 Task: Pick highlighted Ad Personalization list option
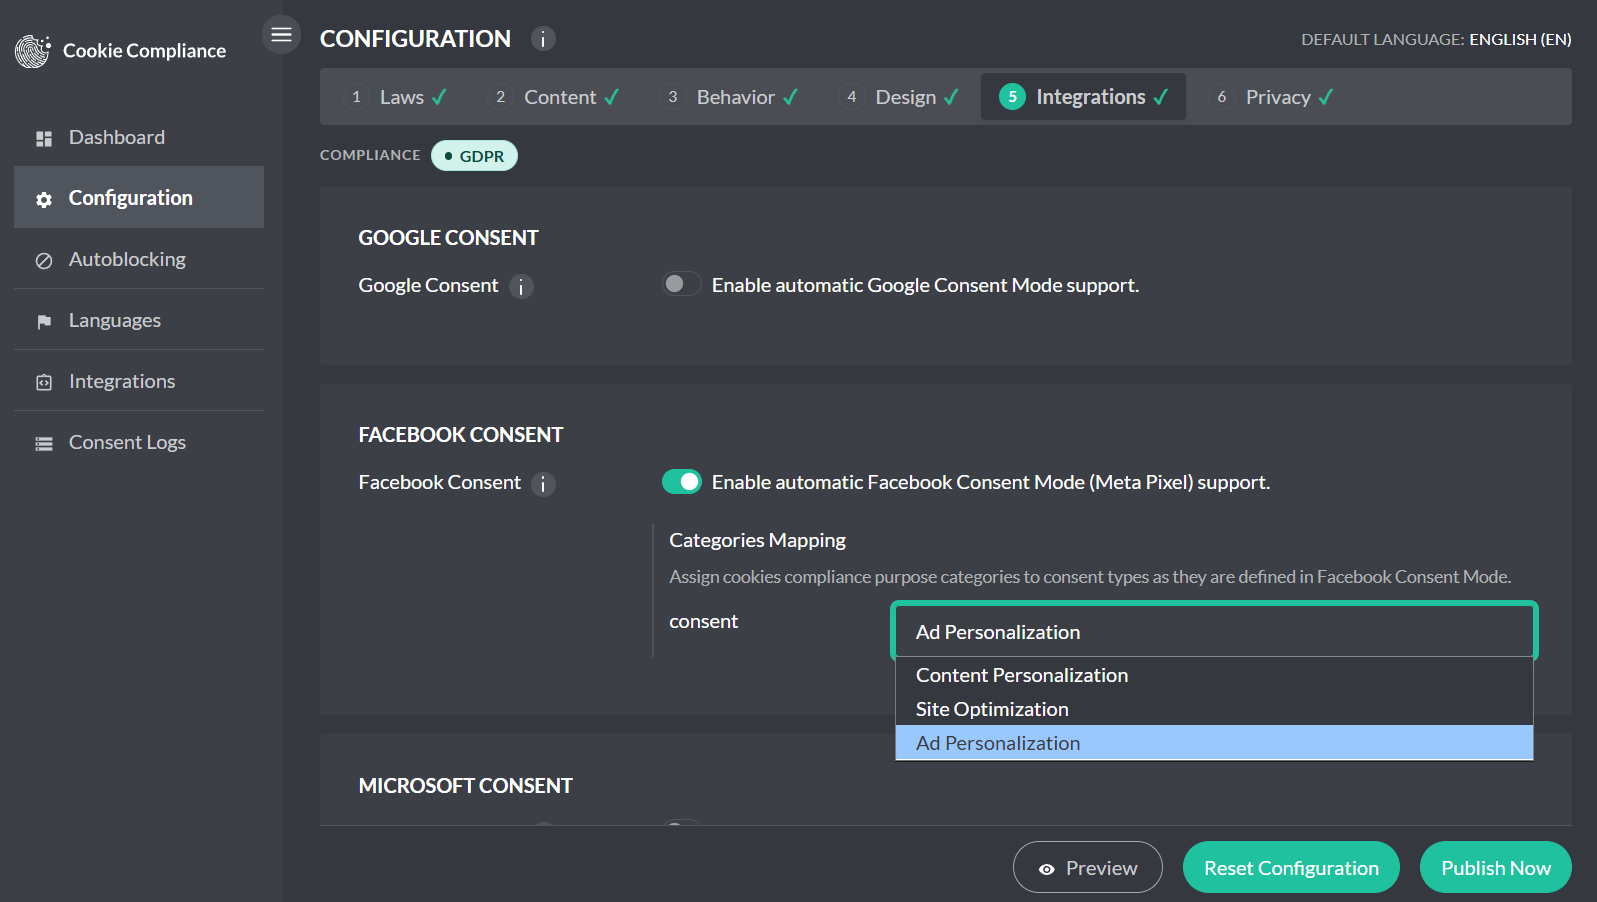coord(1214,743)
